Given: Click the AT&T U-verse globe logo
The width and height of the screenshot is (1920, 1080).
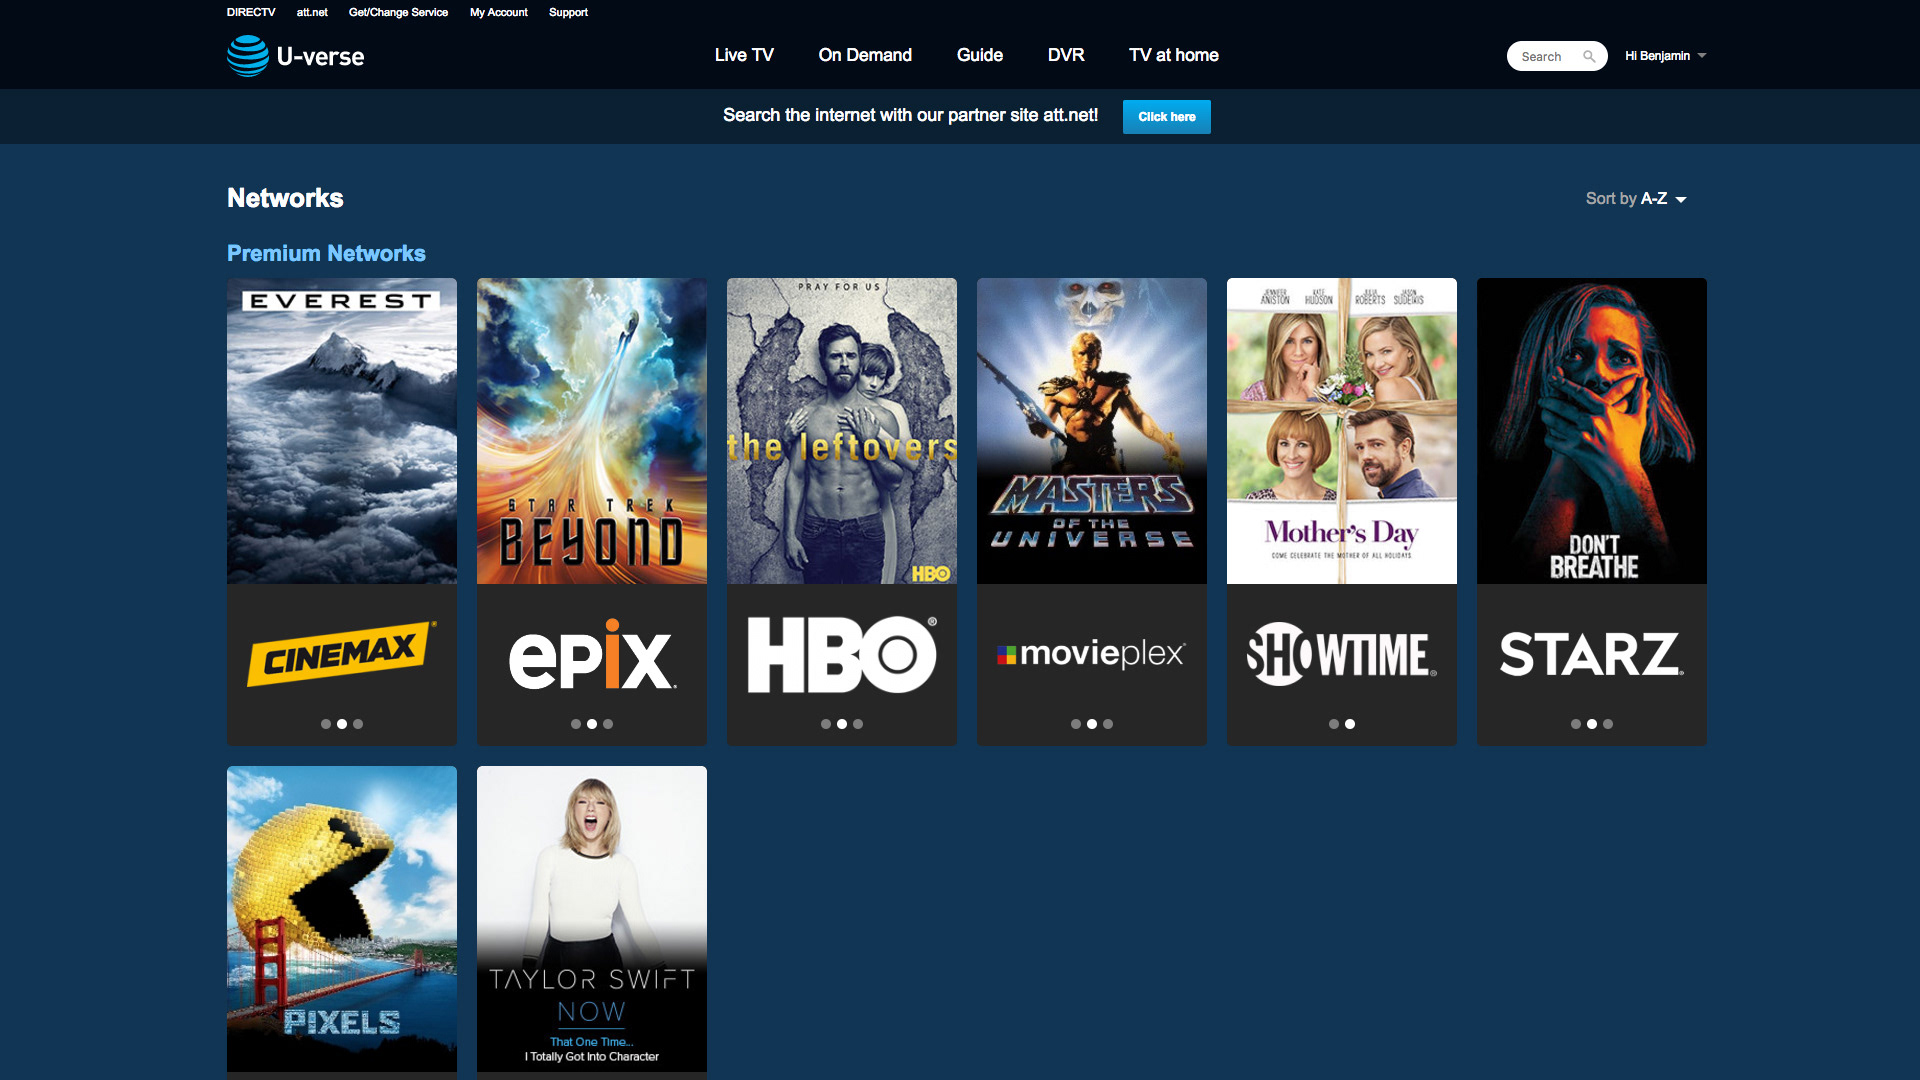Looking at the screenshot, I should pyautogui.click(x=247, y=56).
